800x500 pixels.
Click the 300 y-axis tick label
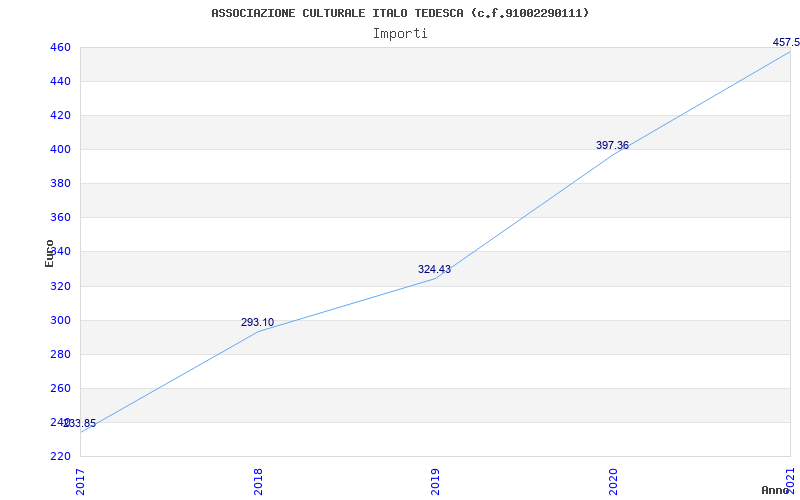coord(60,320)
